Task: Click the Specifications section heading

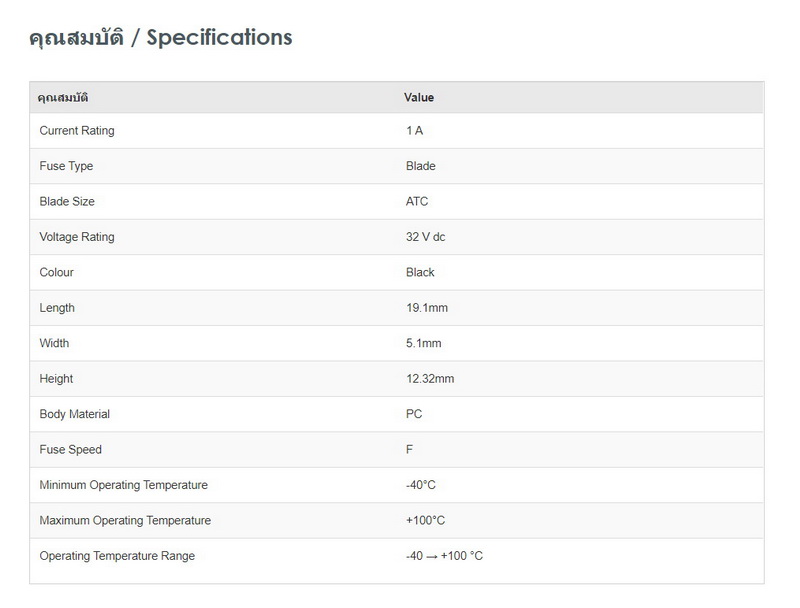Action: click(161, 38)
